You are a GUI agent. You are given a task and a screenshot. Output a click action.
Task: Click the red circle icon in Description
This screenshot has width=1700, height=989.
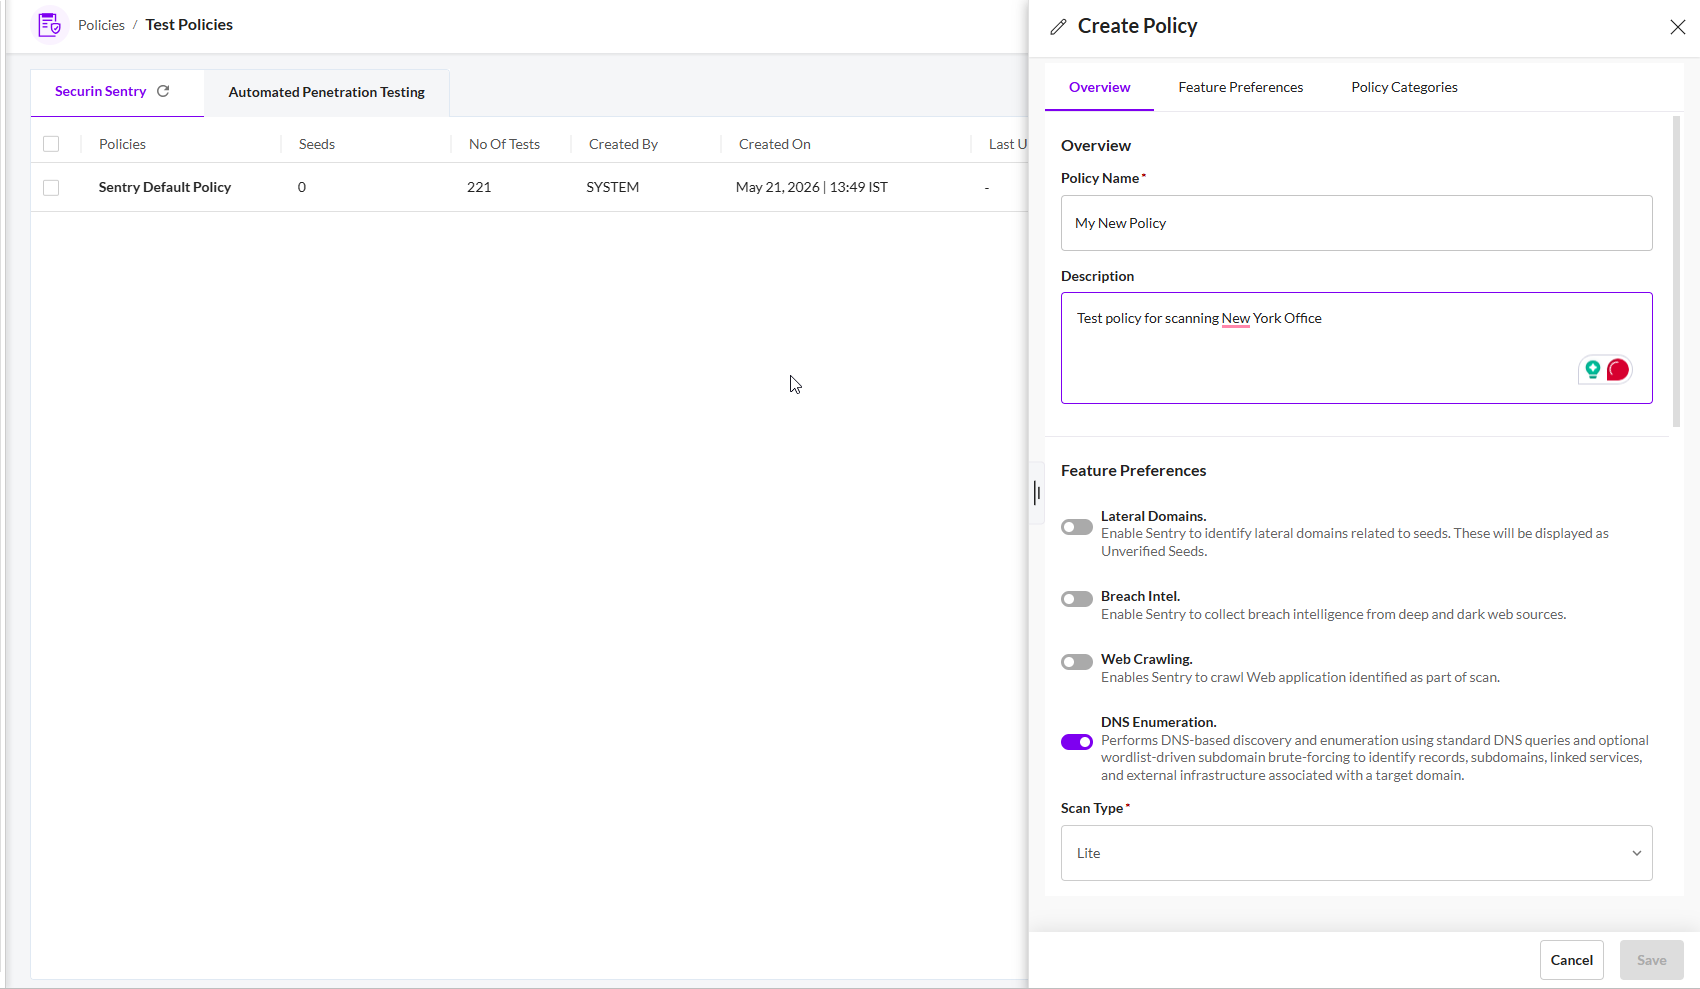point(1617,370)
